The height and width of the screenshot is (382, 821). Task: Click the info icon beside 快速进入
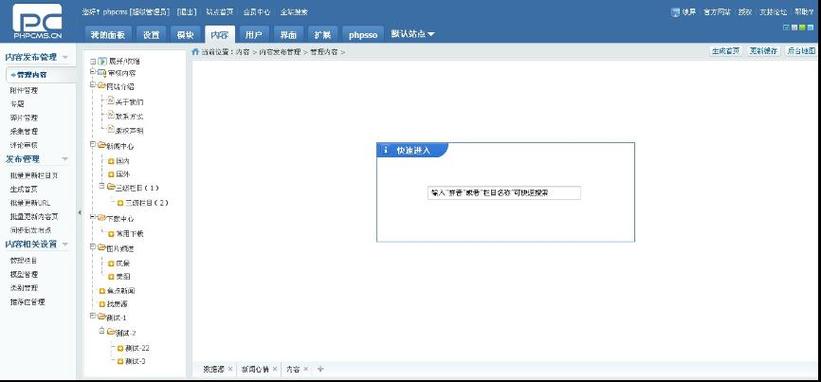click(385, 150)
